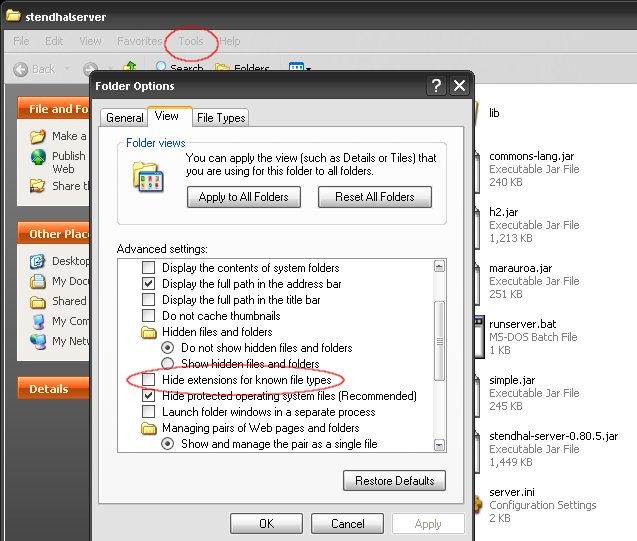Click the Publish to Web globe icon

[x=38, y=157]
